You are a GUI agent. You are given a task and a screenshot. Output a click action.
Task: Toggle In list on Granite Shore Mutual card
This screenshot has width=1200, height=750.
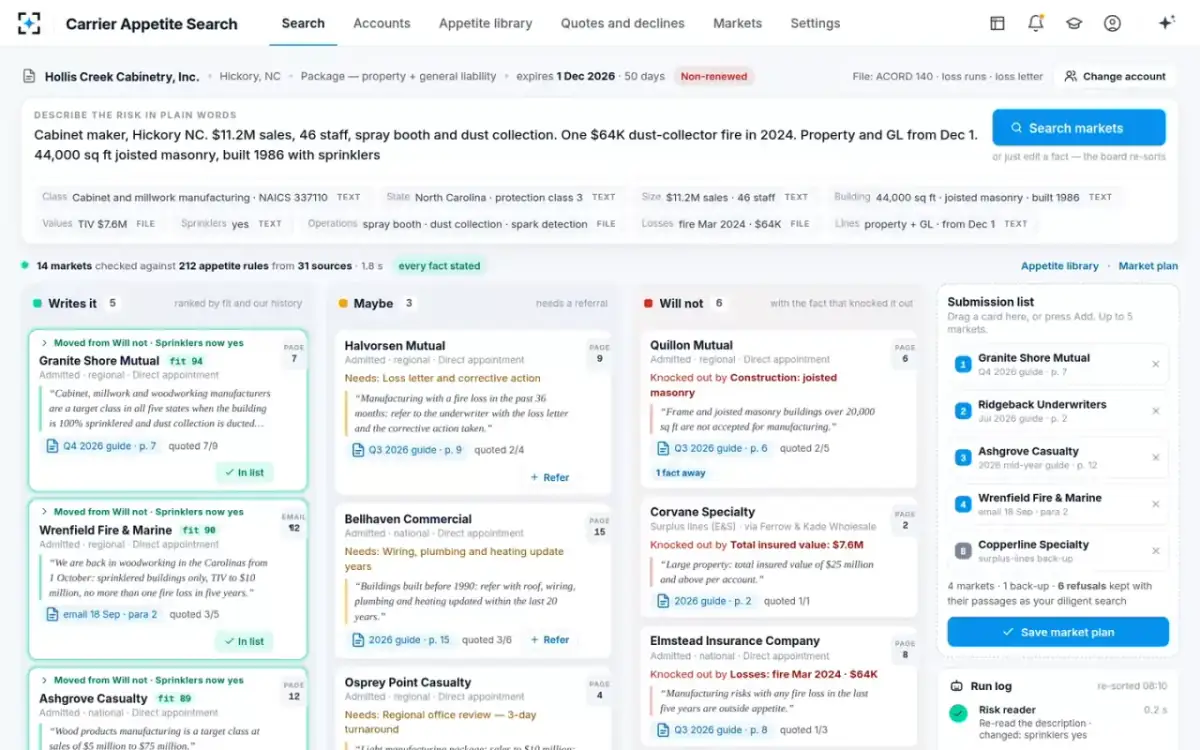point(245,472)
